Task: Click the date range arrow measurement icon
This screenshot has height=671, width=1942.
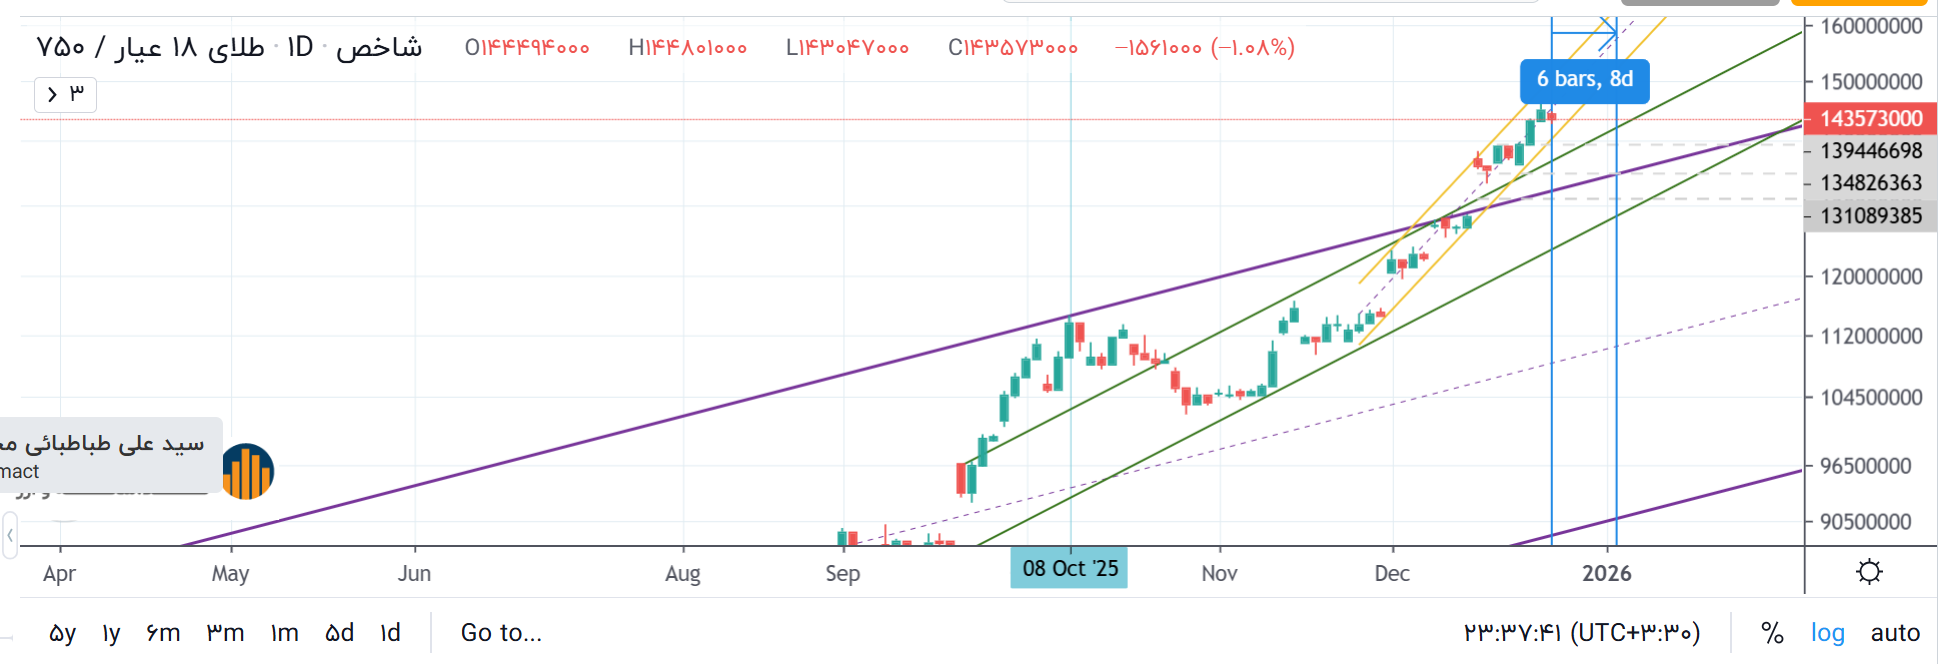Action: tap(1584, 32)
